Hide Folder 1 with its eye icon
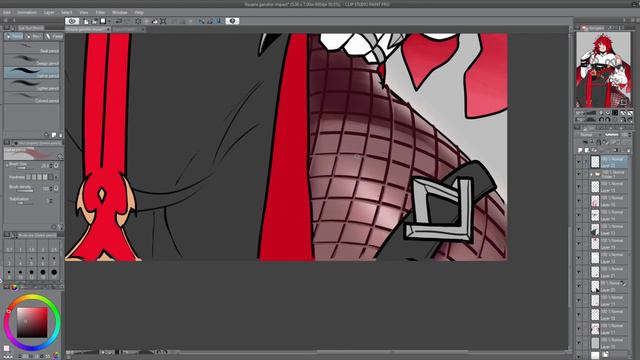 (579, 174)
